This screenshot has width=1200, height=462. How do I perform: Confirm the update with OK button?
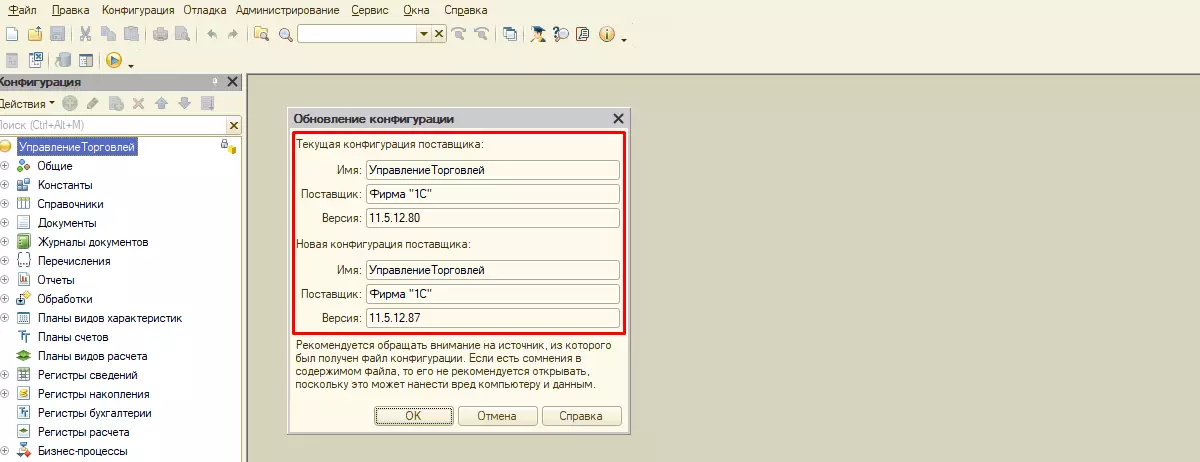[x=413, y=416]
